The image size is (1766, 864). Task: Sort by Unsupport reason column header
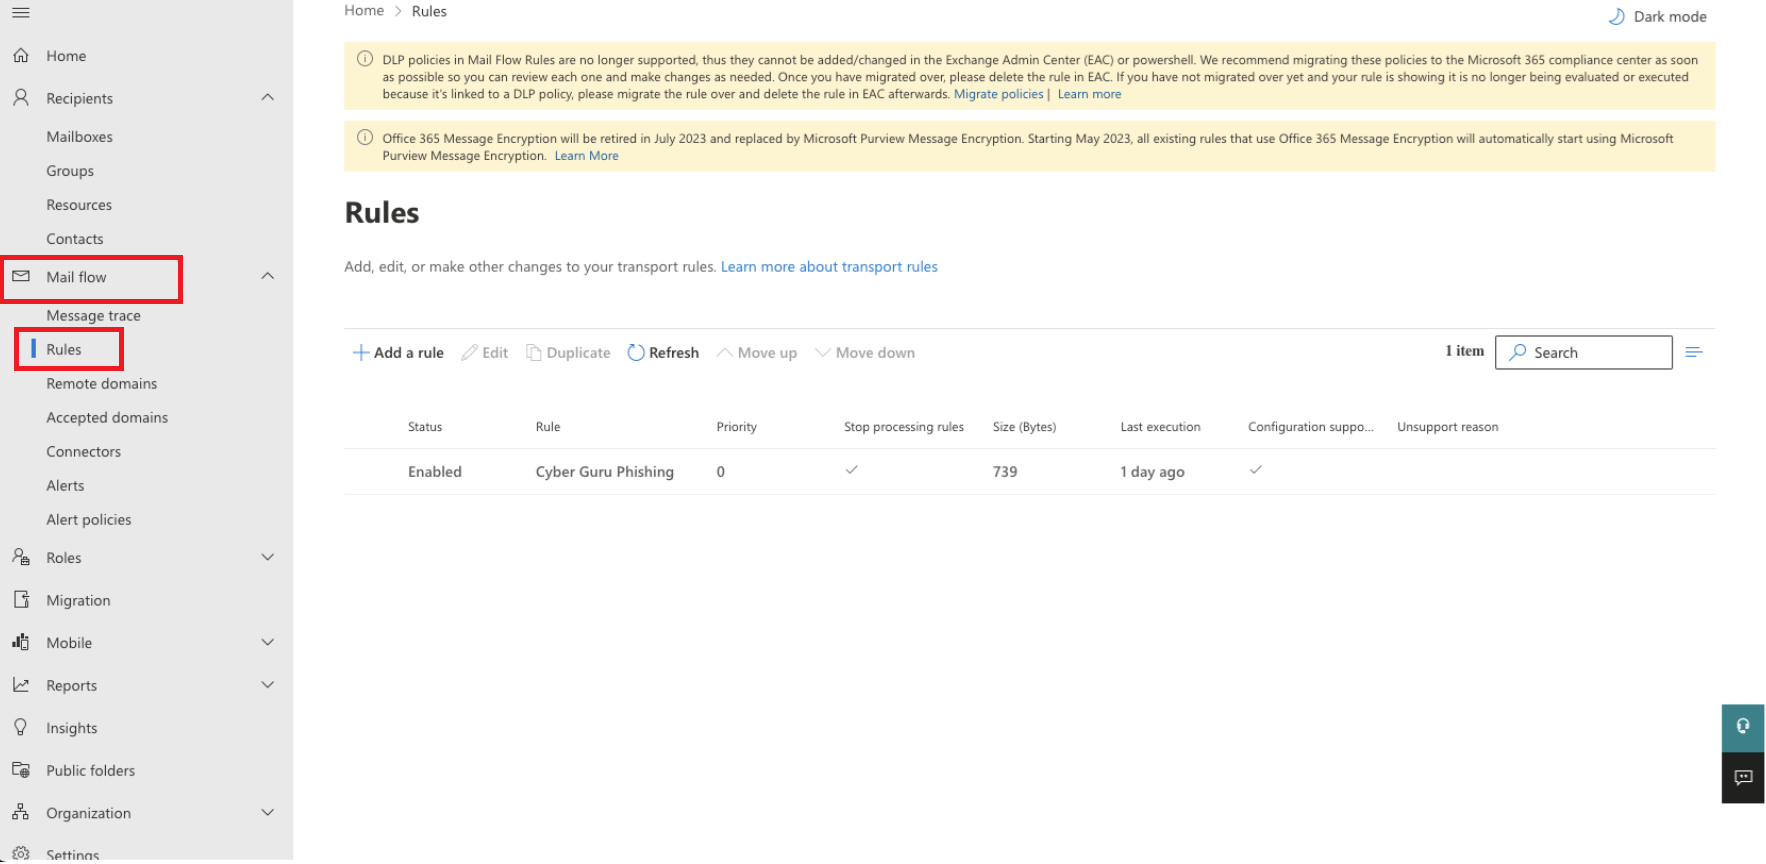click(1447, 427)
